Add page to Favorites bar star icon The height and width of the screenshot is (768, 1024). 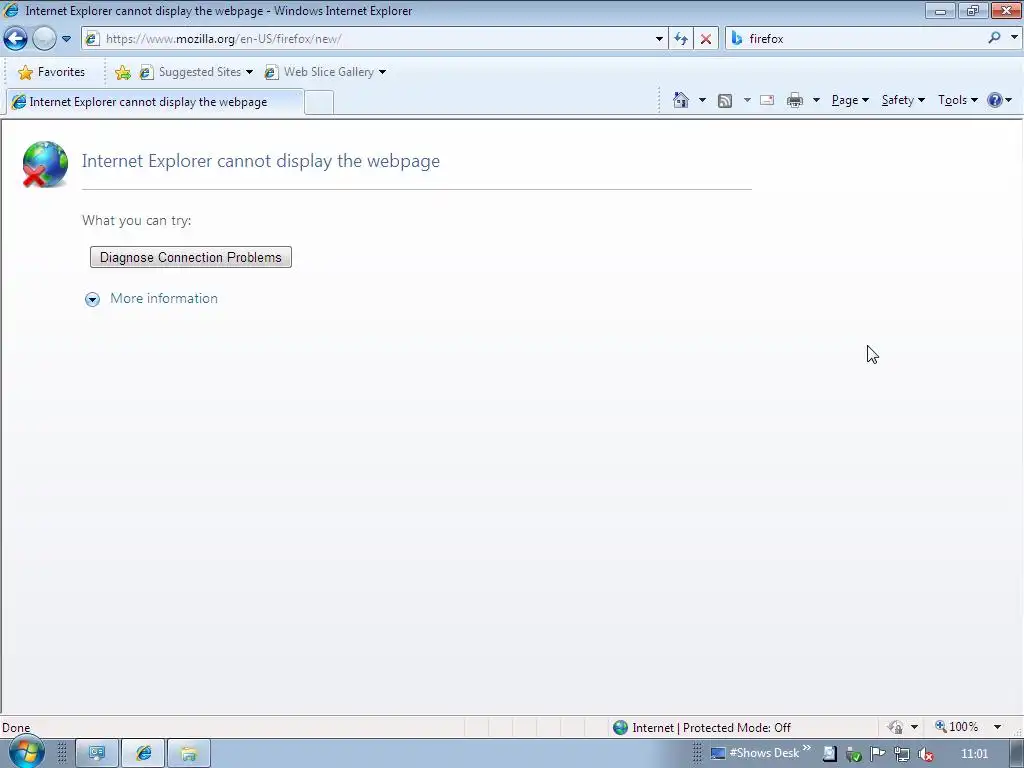point(122,72)
